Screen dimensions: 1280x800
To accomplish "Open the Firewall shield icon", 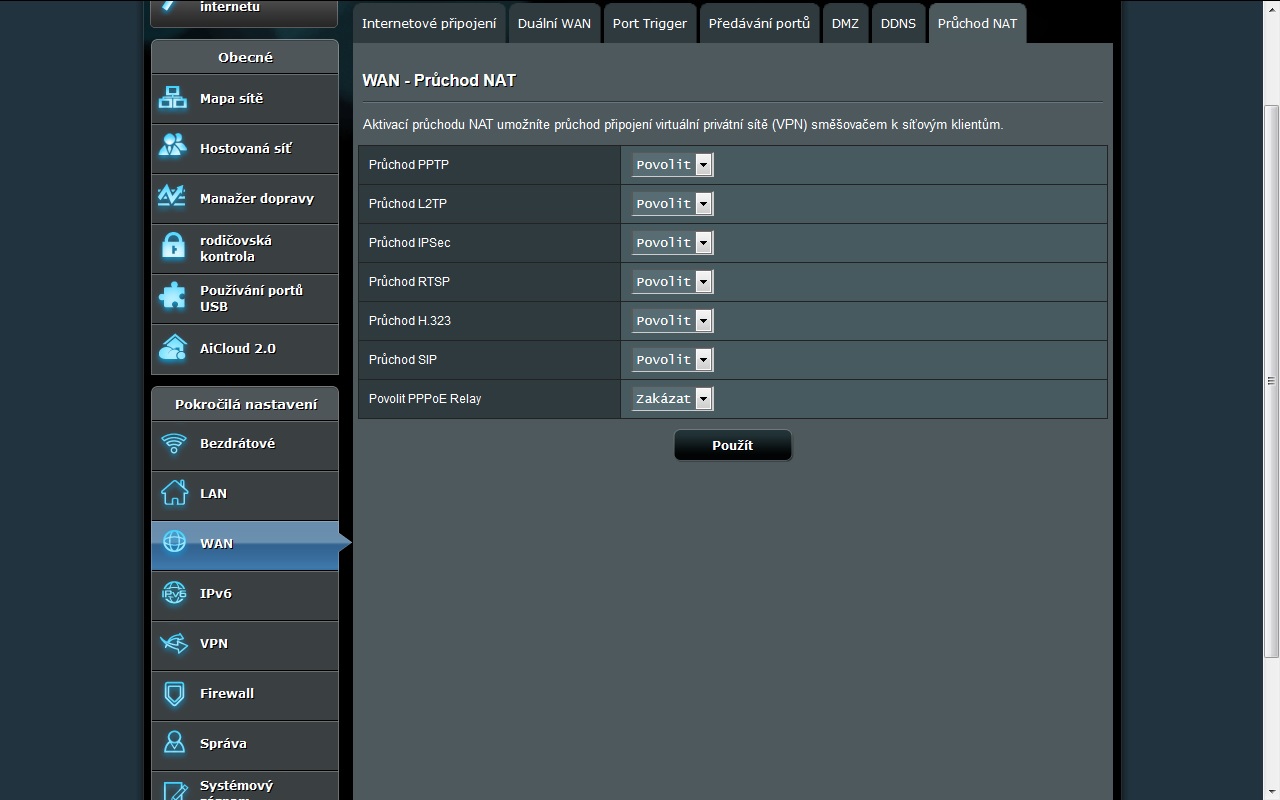I will click(174, 693).
